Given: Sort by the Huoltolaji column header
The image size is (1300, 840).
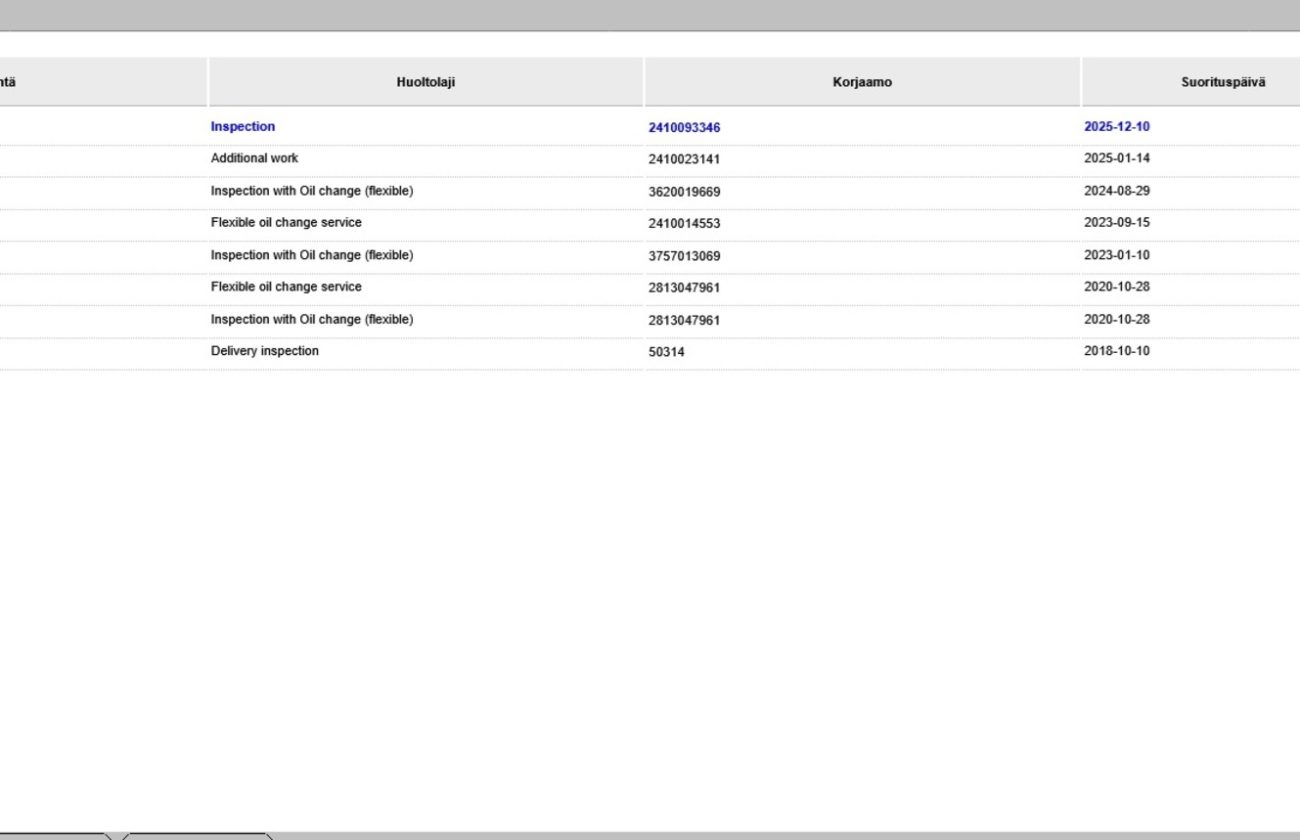Looking at the screenshot, I should (x=425, y=82).
